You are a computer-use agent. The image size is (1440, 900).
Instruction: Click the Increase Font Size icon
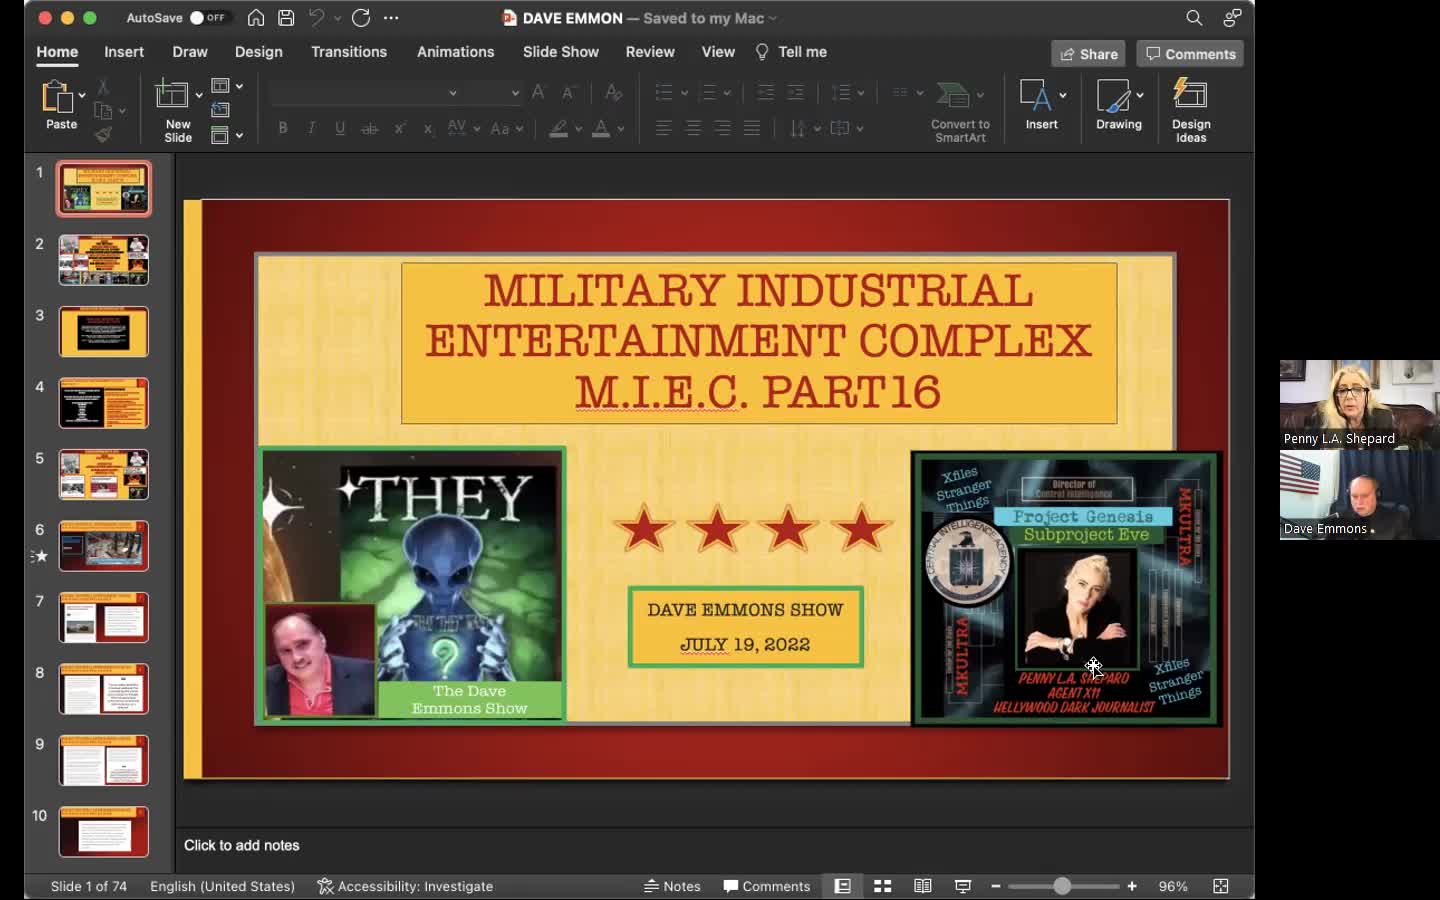[539, 92]
